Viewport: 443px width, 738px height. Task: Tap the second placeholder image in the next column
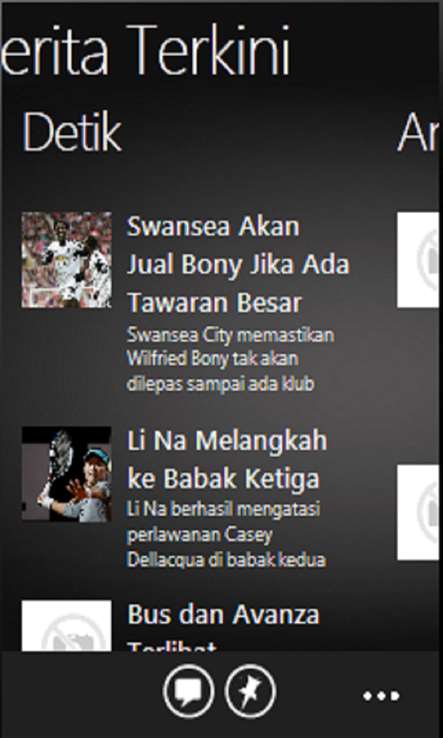point(418,512)
